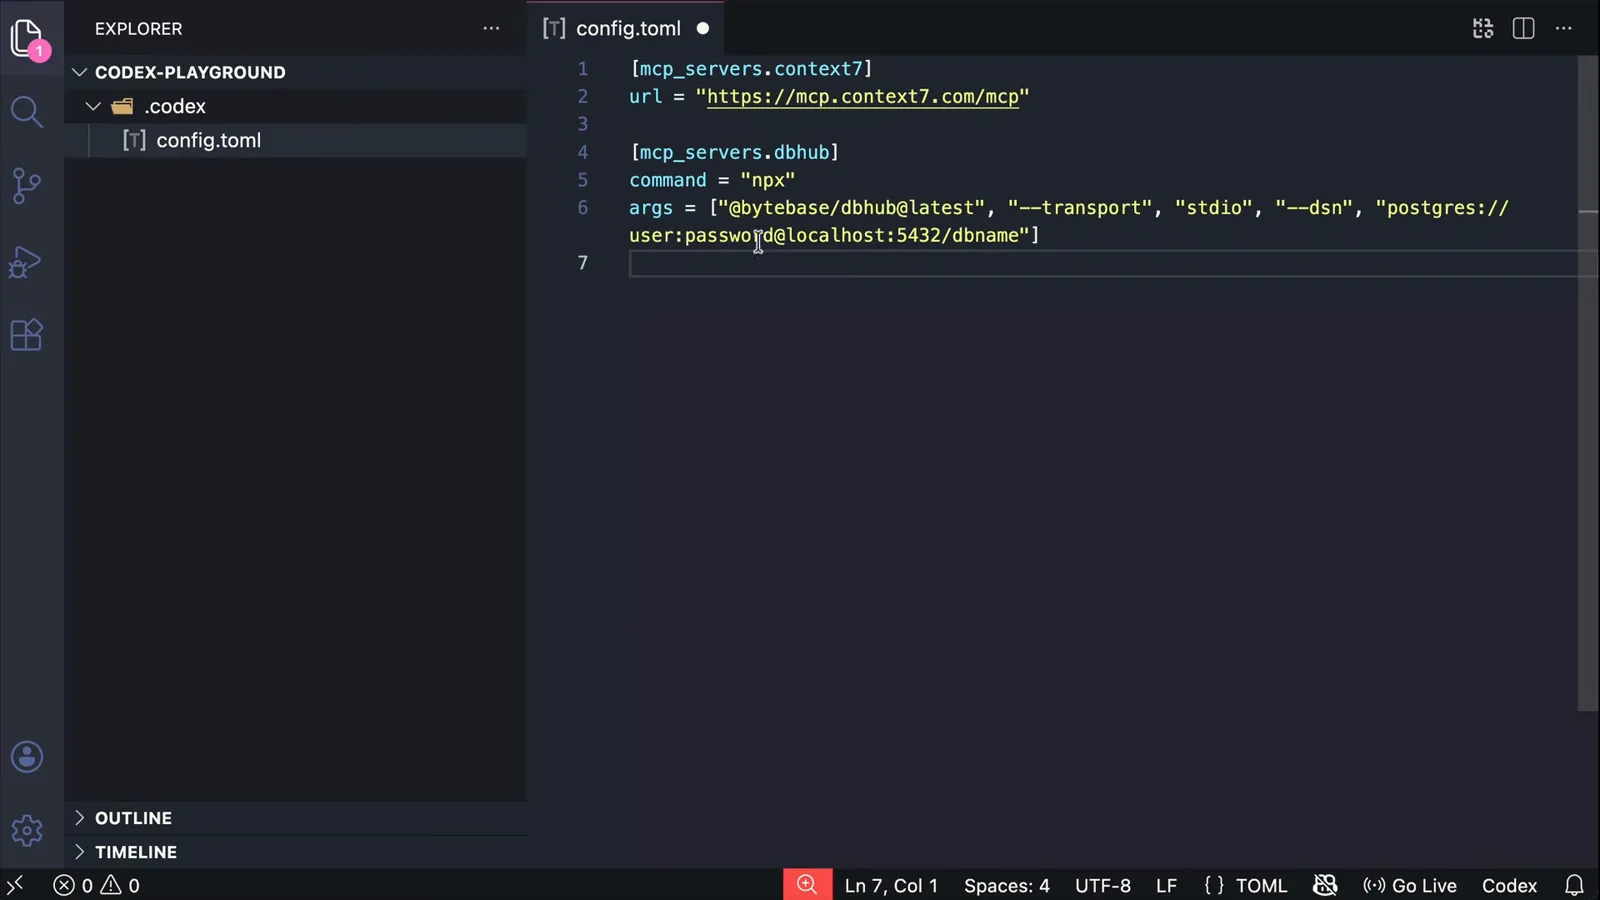The image size is (1600, 900).
Task: Close the unsaved config.toml tab dot
Action: pyautogui.click(x=703, y=28)
